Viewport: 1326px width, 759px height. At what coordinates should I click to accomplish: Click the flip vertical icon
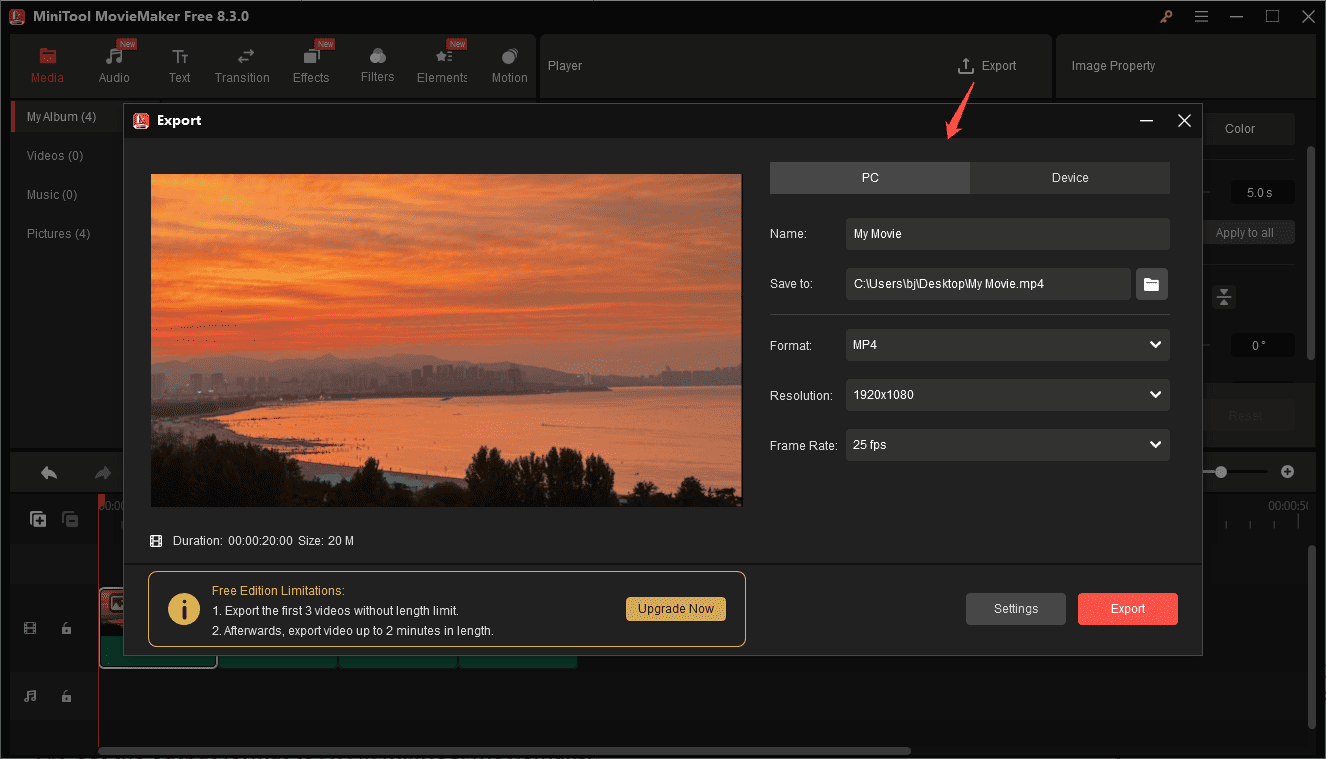click(x=1224, y=297)
